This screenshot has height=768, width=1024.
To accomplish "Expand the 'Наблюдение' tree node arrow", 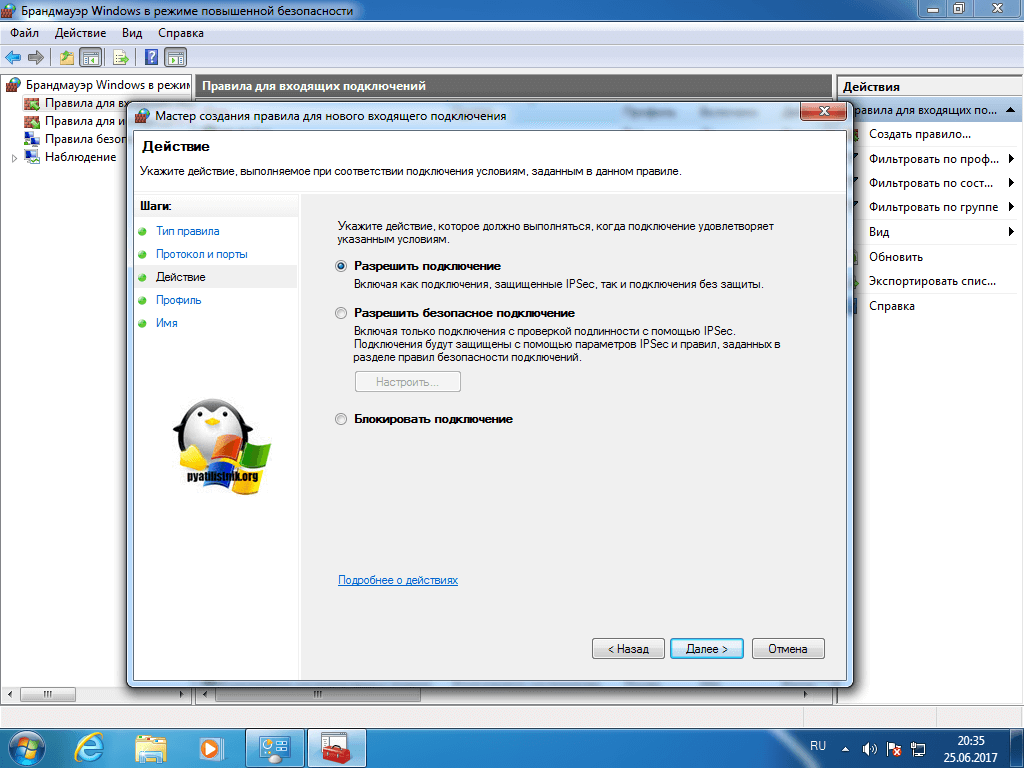I will coord(14,158).
